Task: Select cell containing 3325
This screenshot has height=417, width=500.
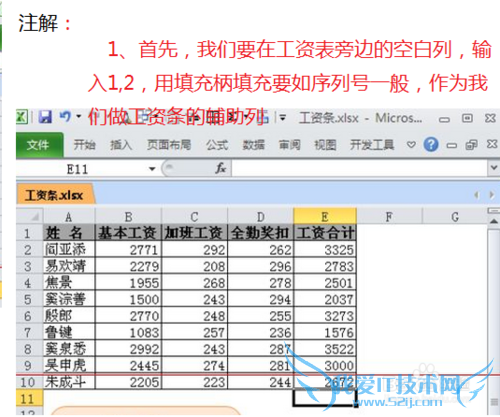Action: pos(325,249)
